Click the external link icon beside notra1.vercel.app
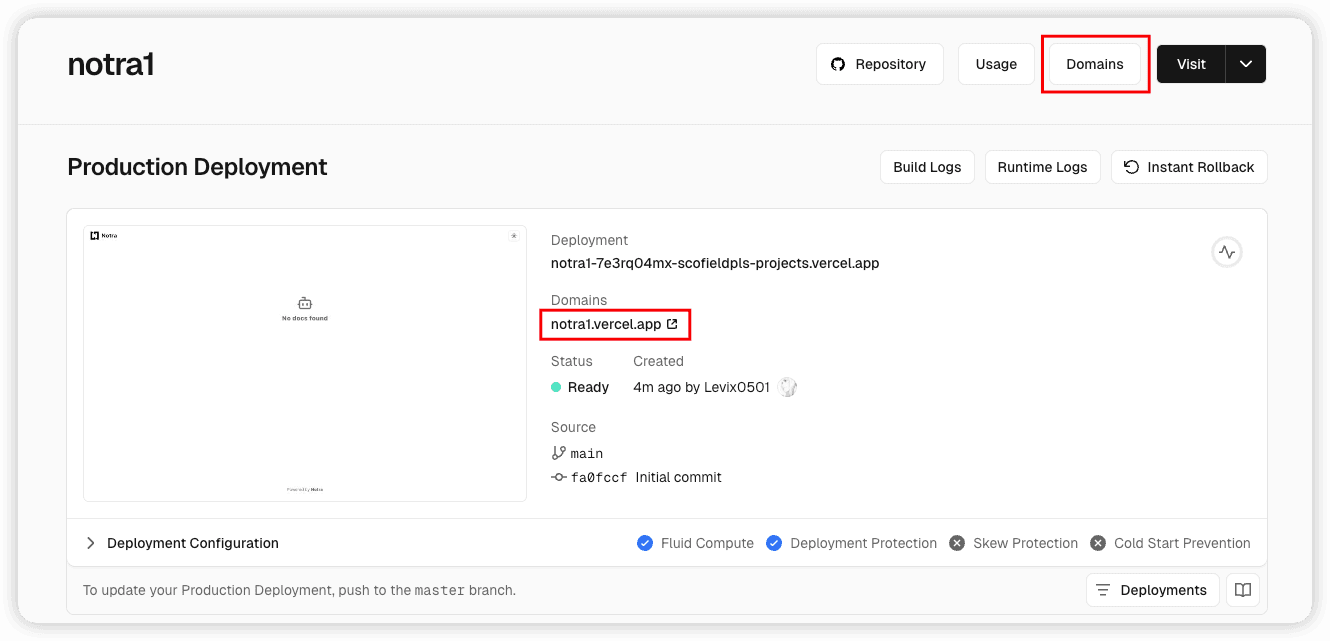 tap(672, 324)
